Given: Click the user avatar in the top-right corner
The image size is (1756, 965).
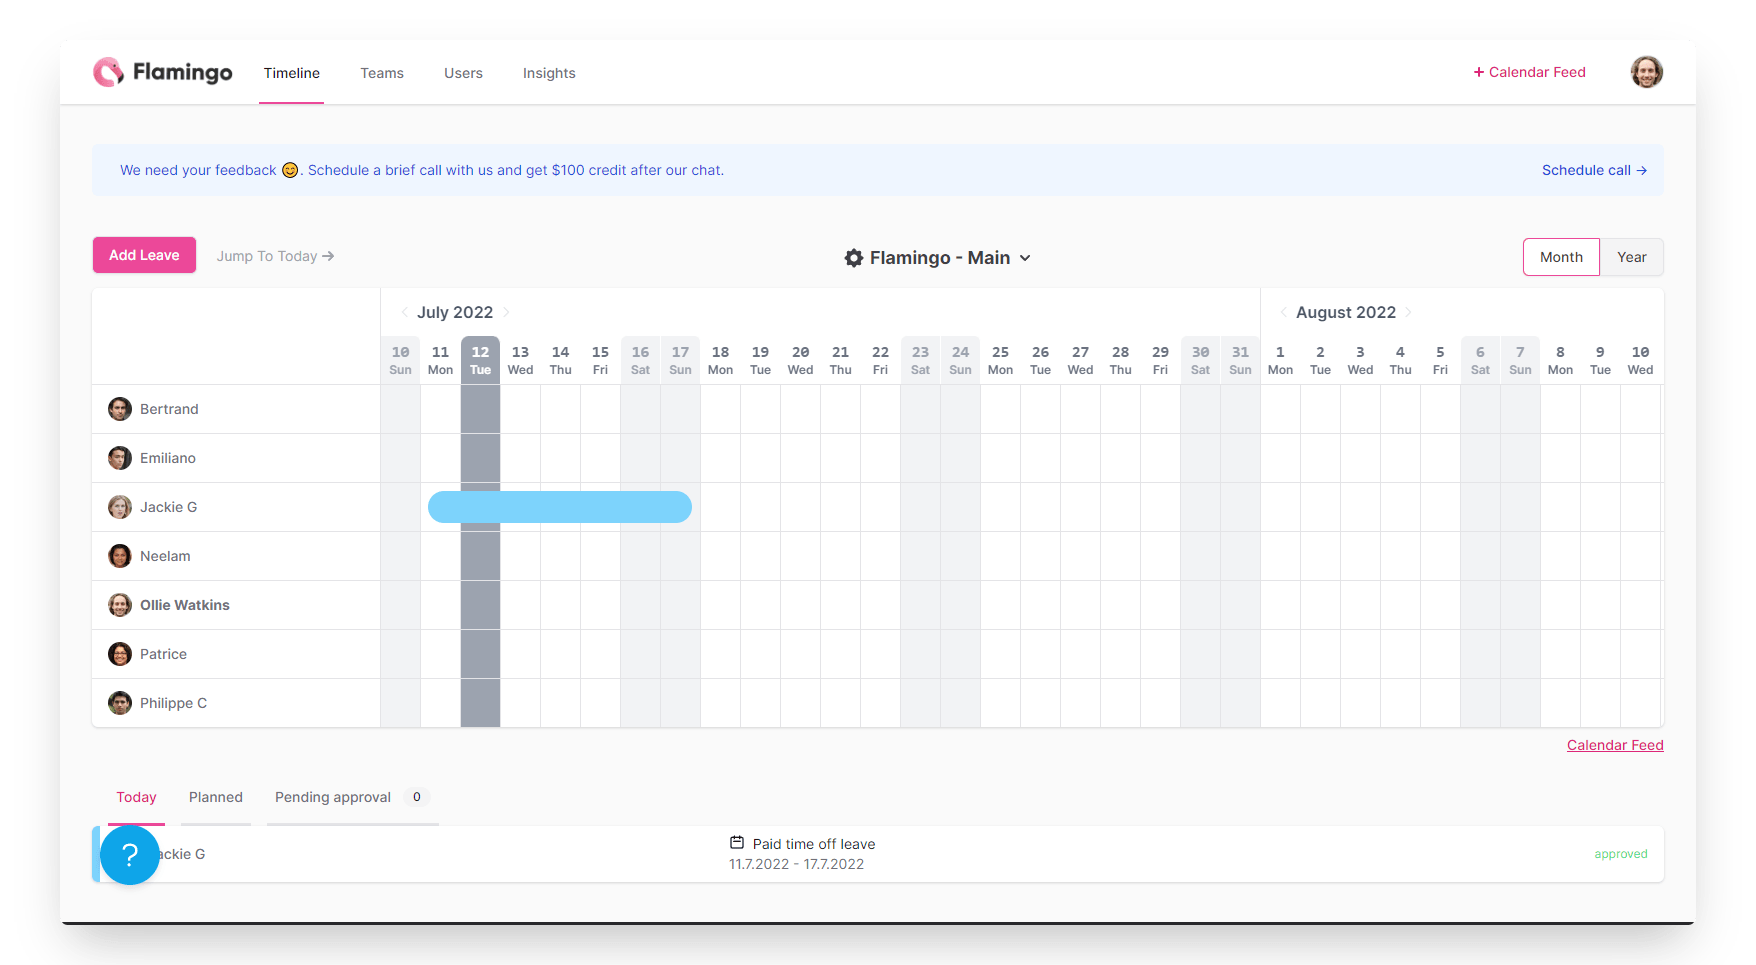Looking at the screenshot, I should [1646, 71].
